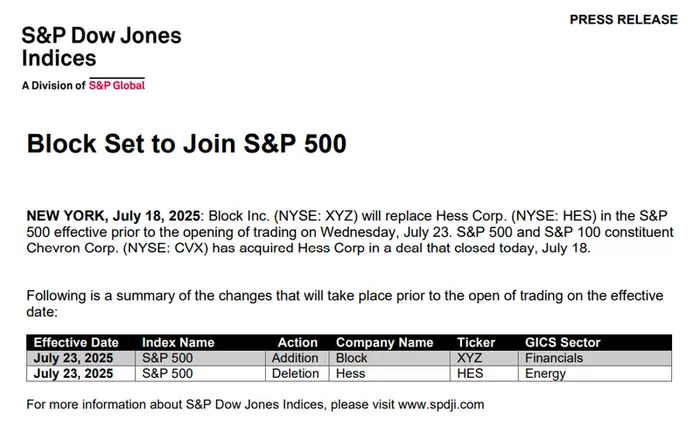Click the Energy sector cell
The image size is (700, 425).
pos(546,374)
